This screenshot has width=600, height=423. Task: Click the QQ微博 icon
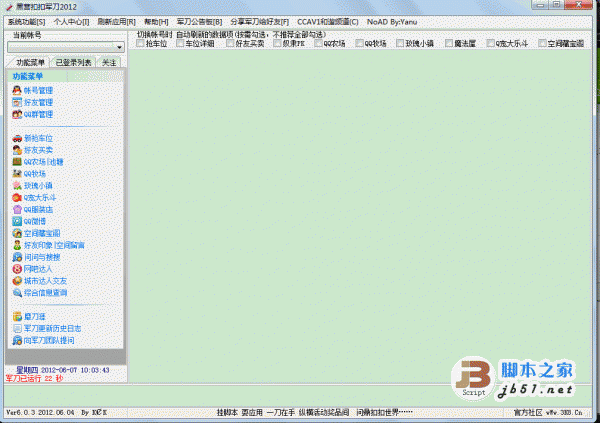click(17, 221)
